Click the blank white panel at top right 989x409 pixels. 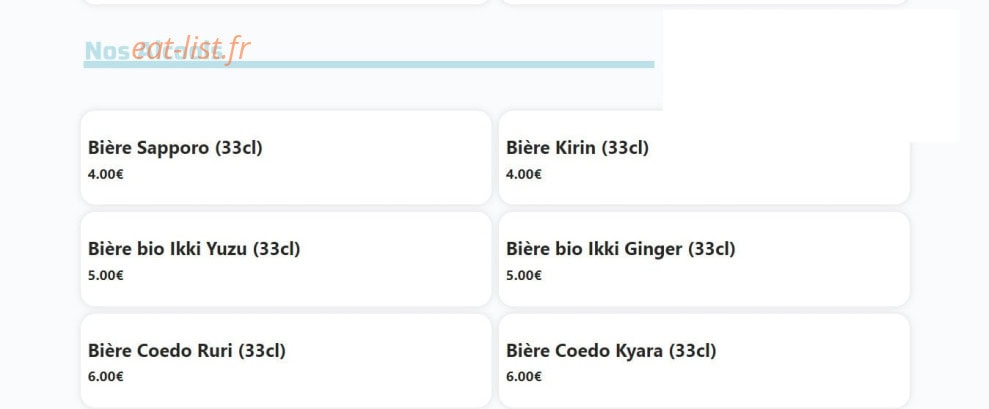[811, 76]
